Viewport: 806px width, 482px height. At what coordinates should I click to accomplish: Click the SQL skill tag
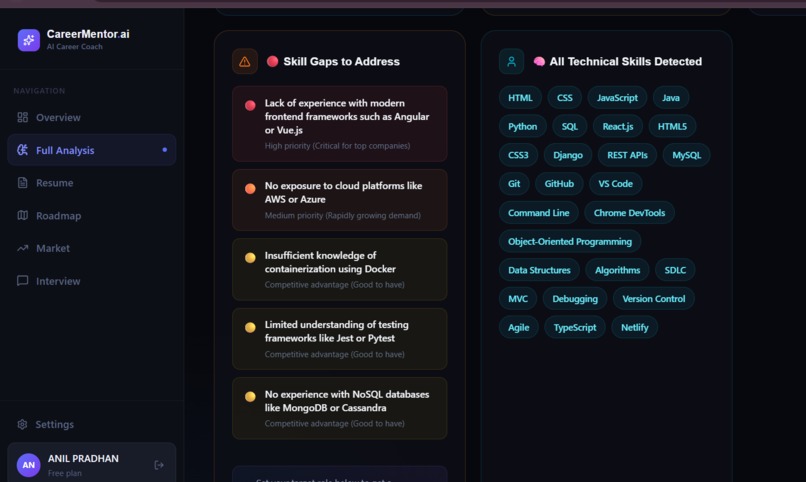(x=570, y=126)
